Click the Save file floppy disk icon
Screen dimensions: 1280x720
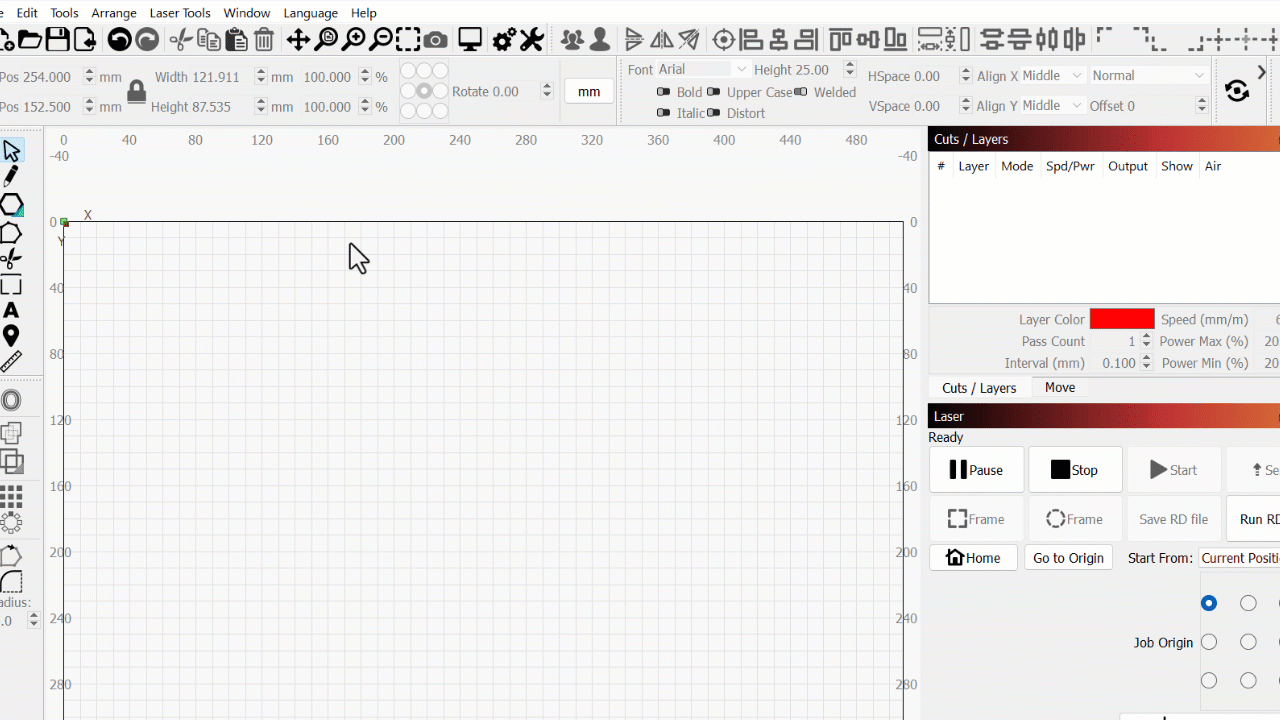coord(57,40)
